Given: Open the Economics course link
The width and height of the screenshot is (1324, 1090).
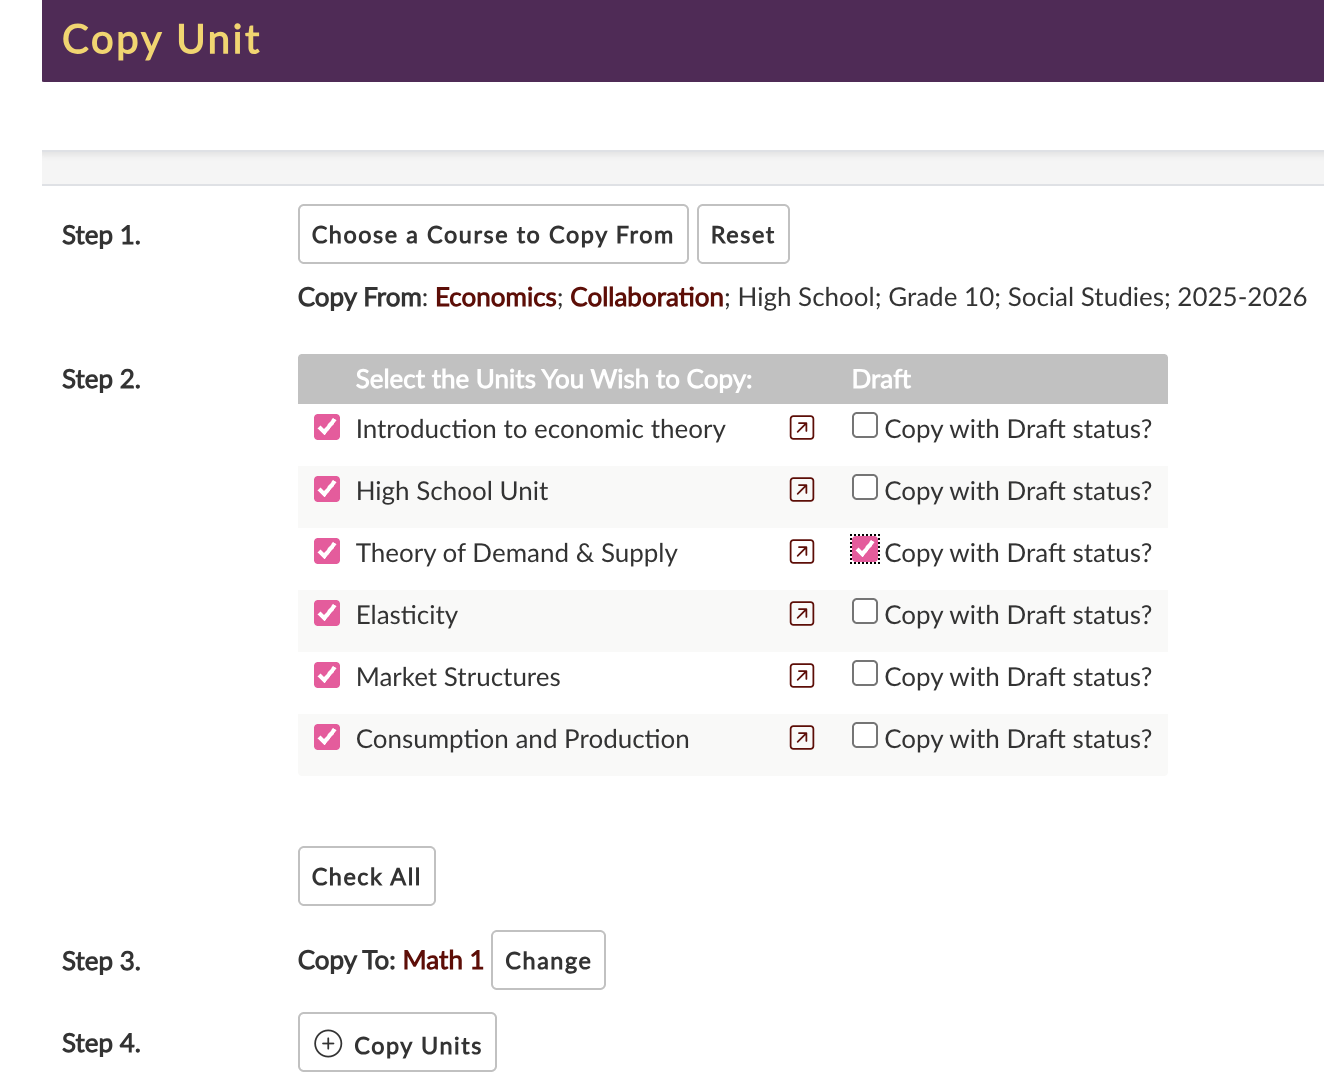Looking at the screenshot, I should pyautogui.click(x=495, y=298).
